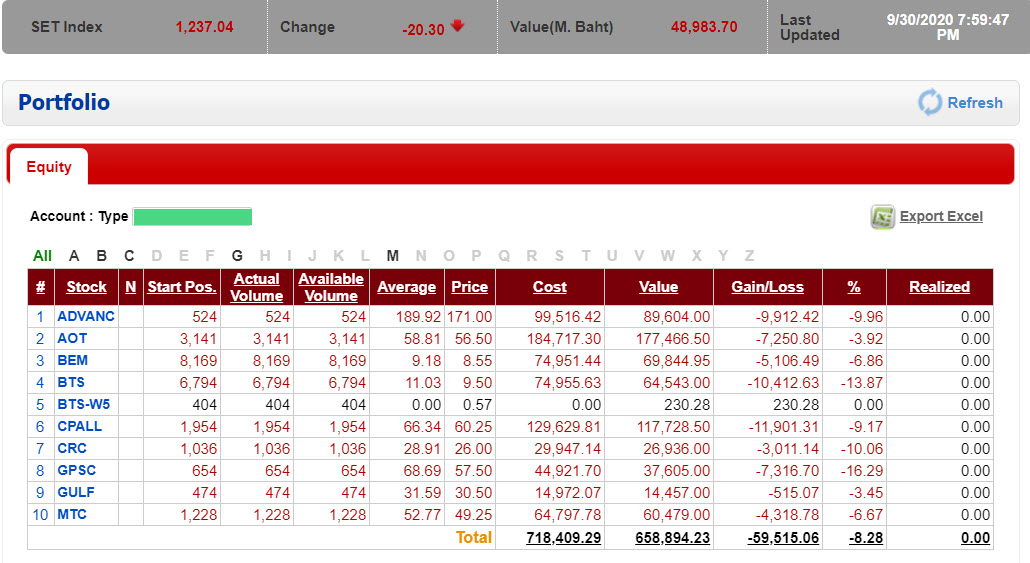Sort by N column header
Screen dimensions: 1030x563
(x=131, y=287)
